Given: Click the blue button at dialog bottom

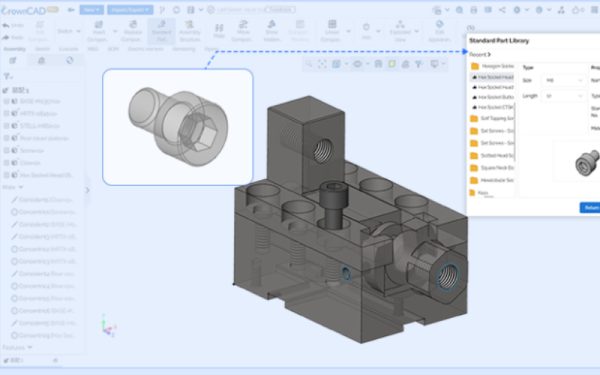Looking at the screenshot, I should click(590, 207).
